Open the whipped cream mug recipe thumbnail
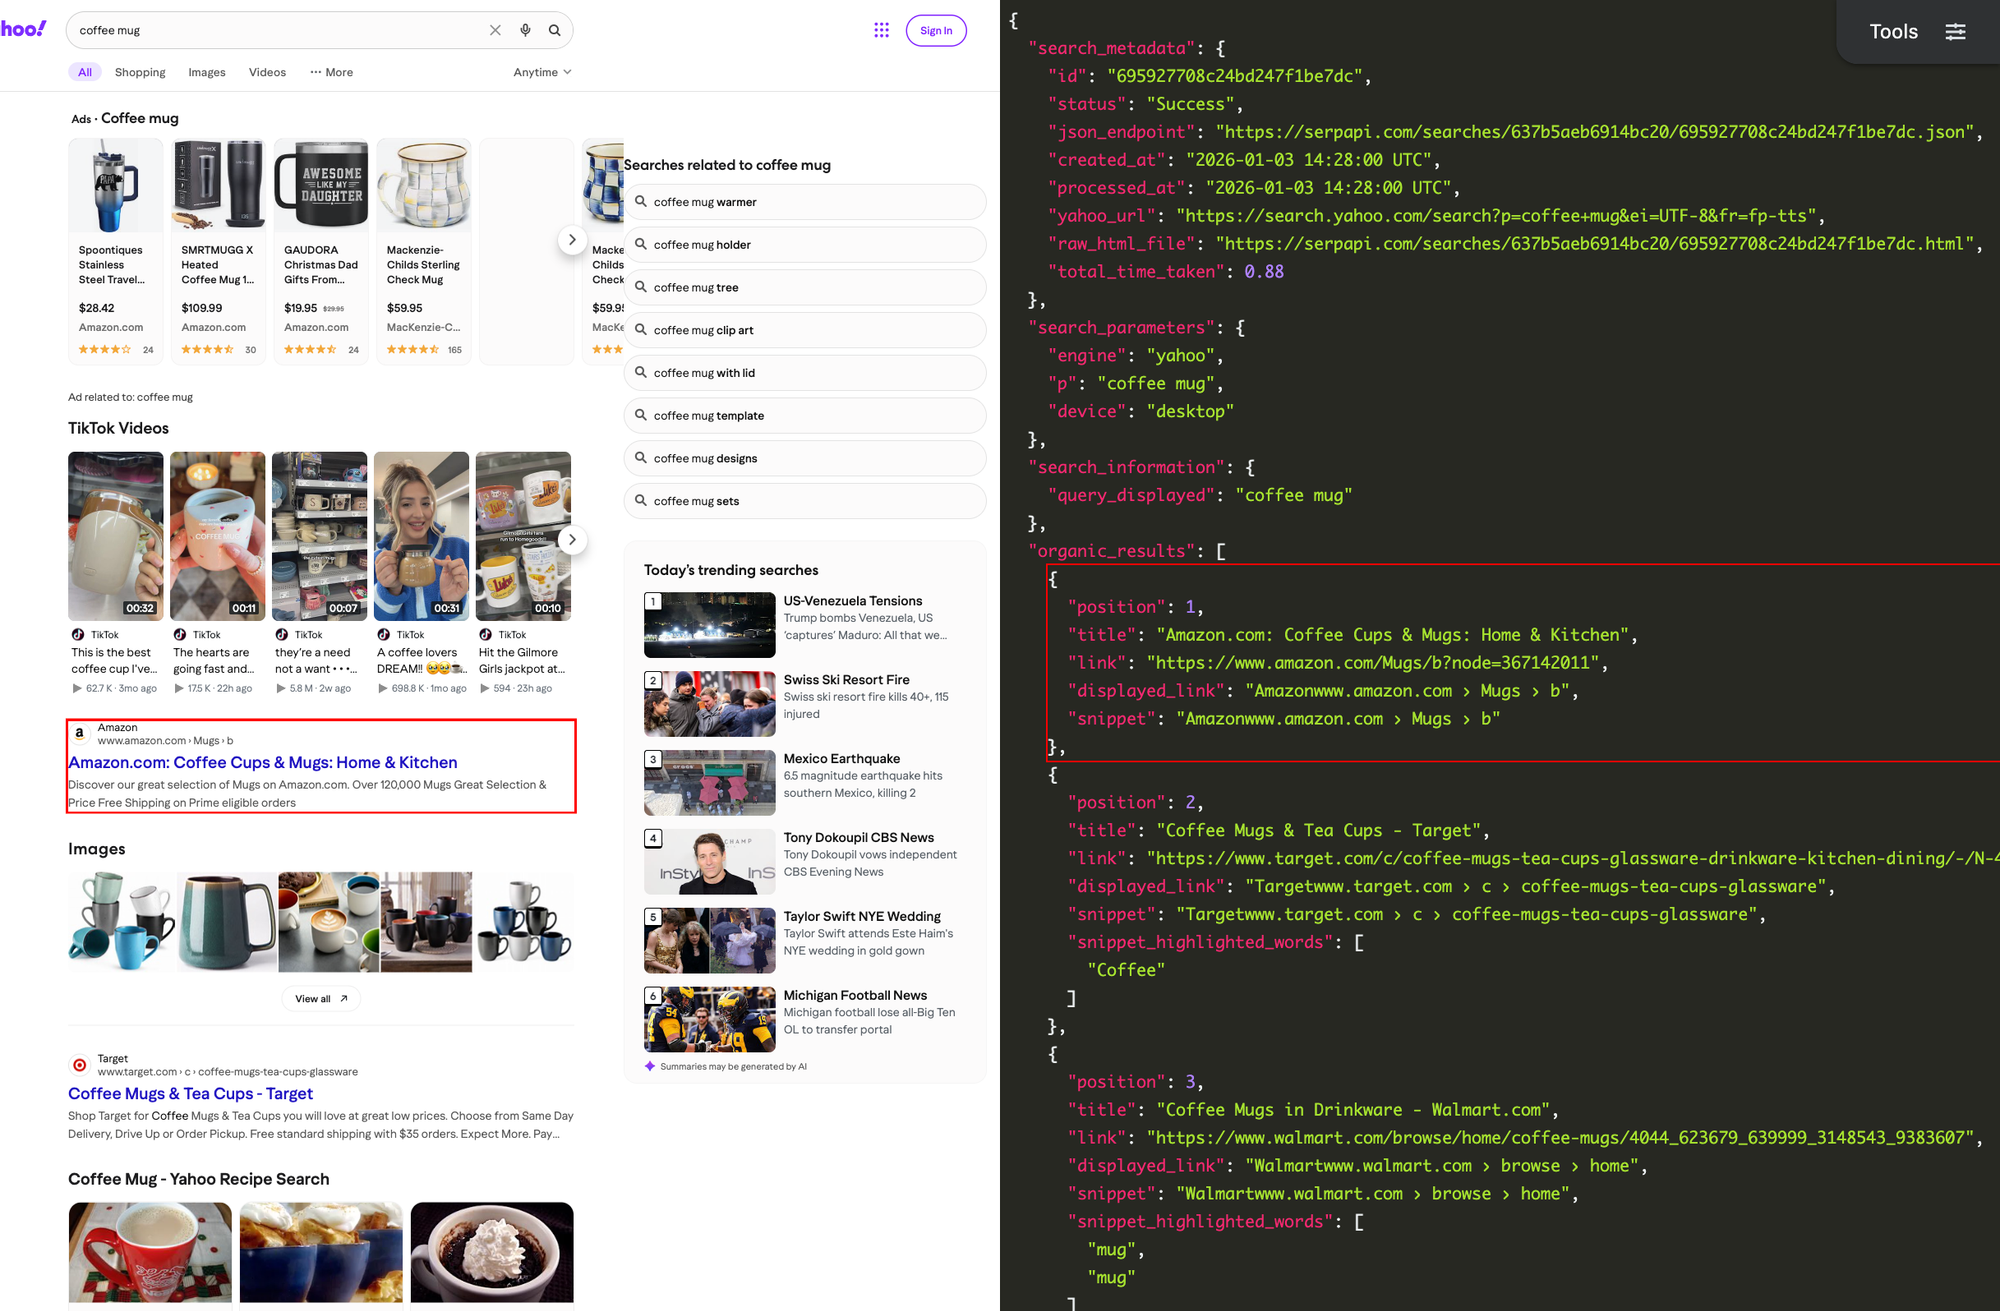This screenshot has width=2000, height=1311. point(492,1252)
